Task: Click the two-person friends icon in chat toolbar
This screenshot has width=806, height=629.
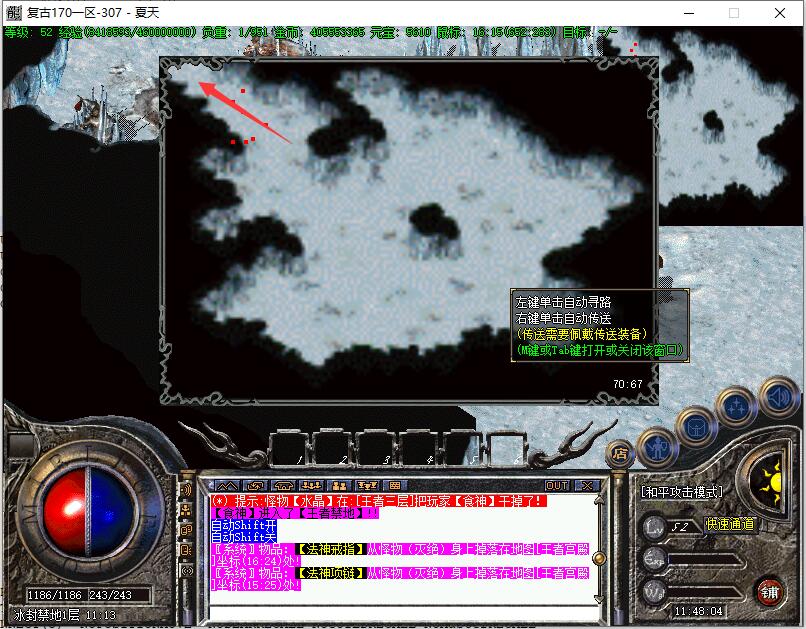Action: pyautogui.click(x=339, y=485)
